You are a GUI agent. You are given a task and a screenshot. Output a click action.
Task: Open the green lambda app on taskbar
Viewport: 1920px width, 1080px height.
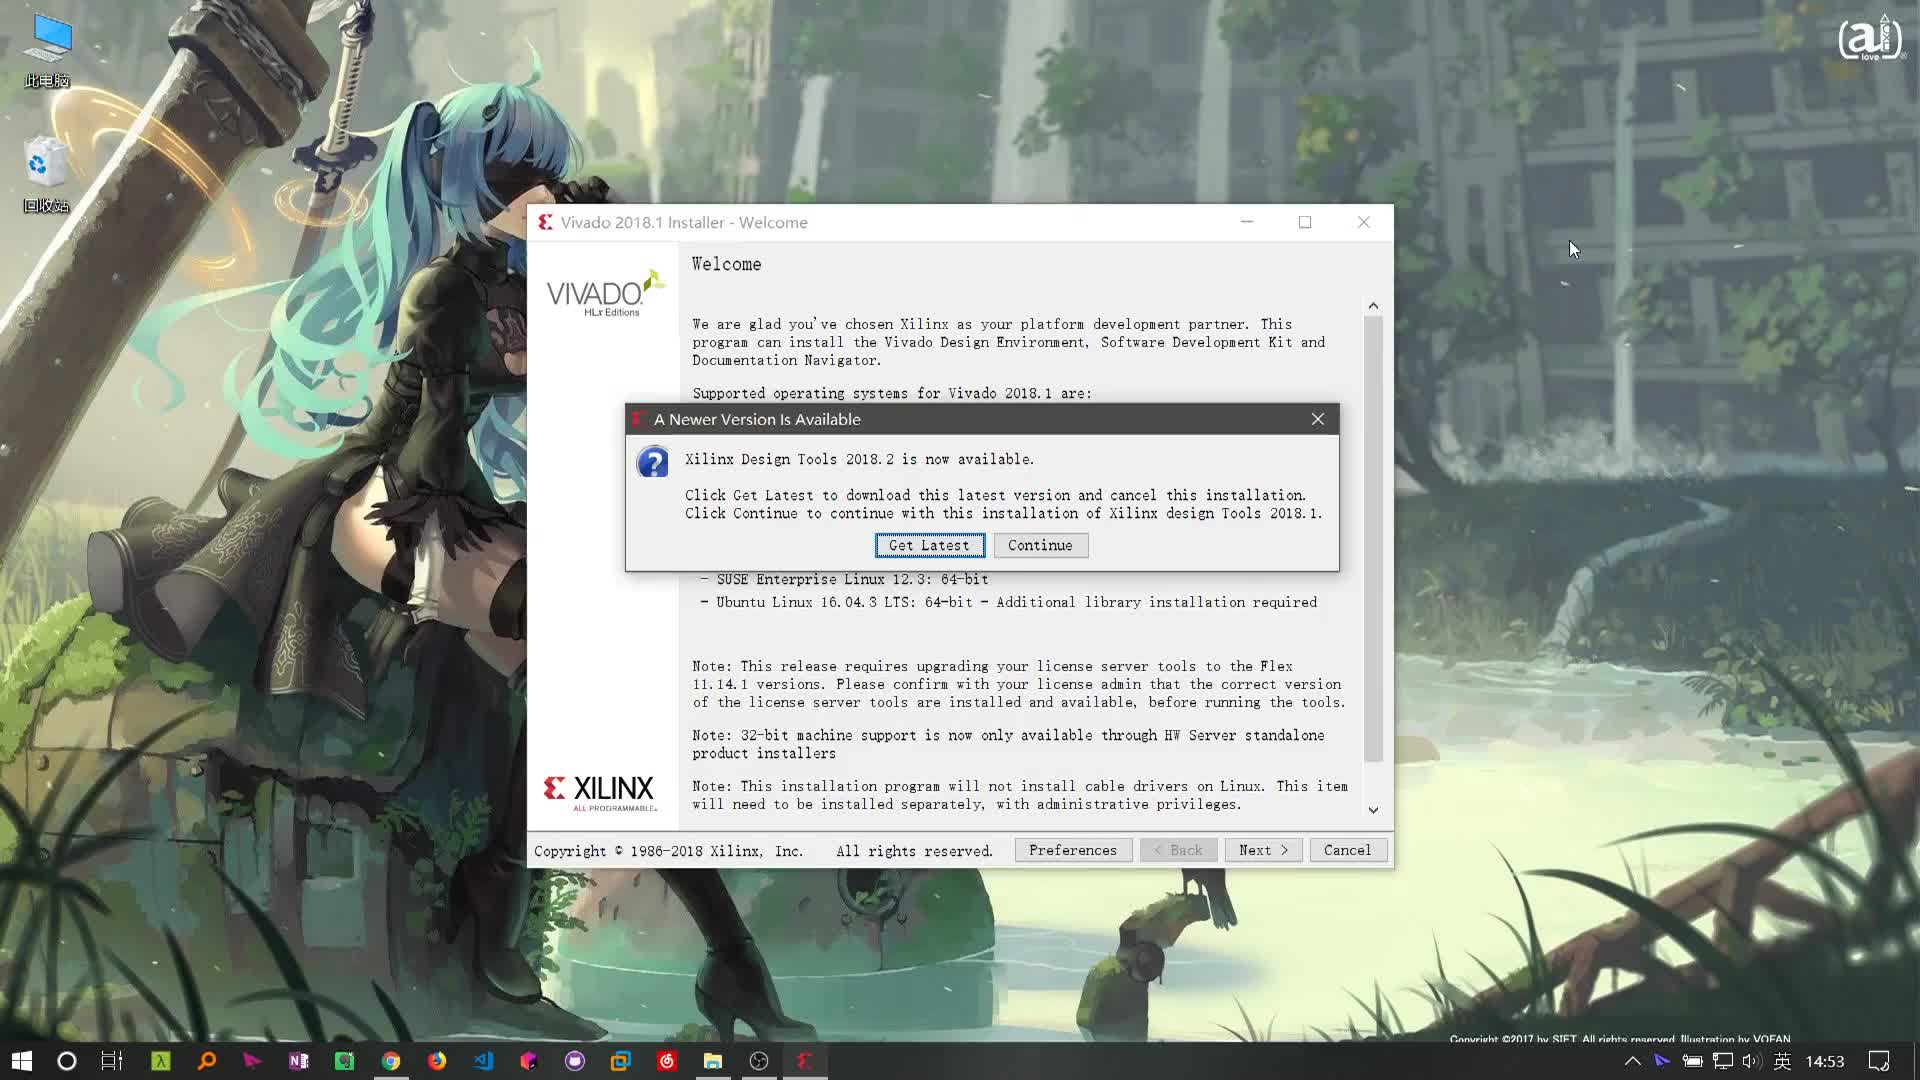[160, 1061]
